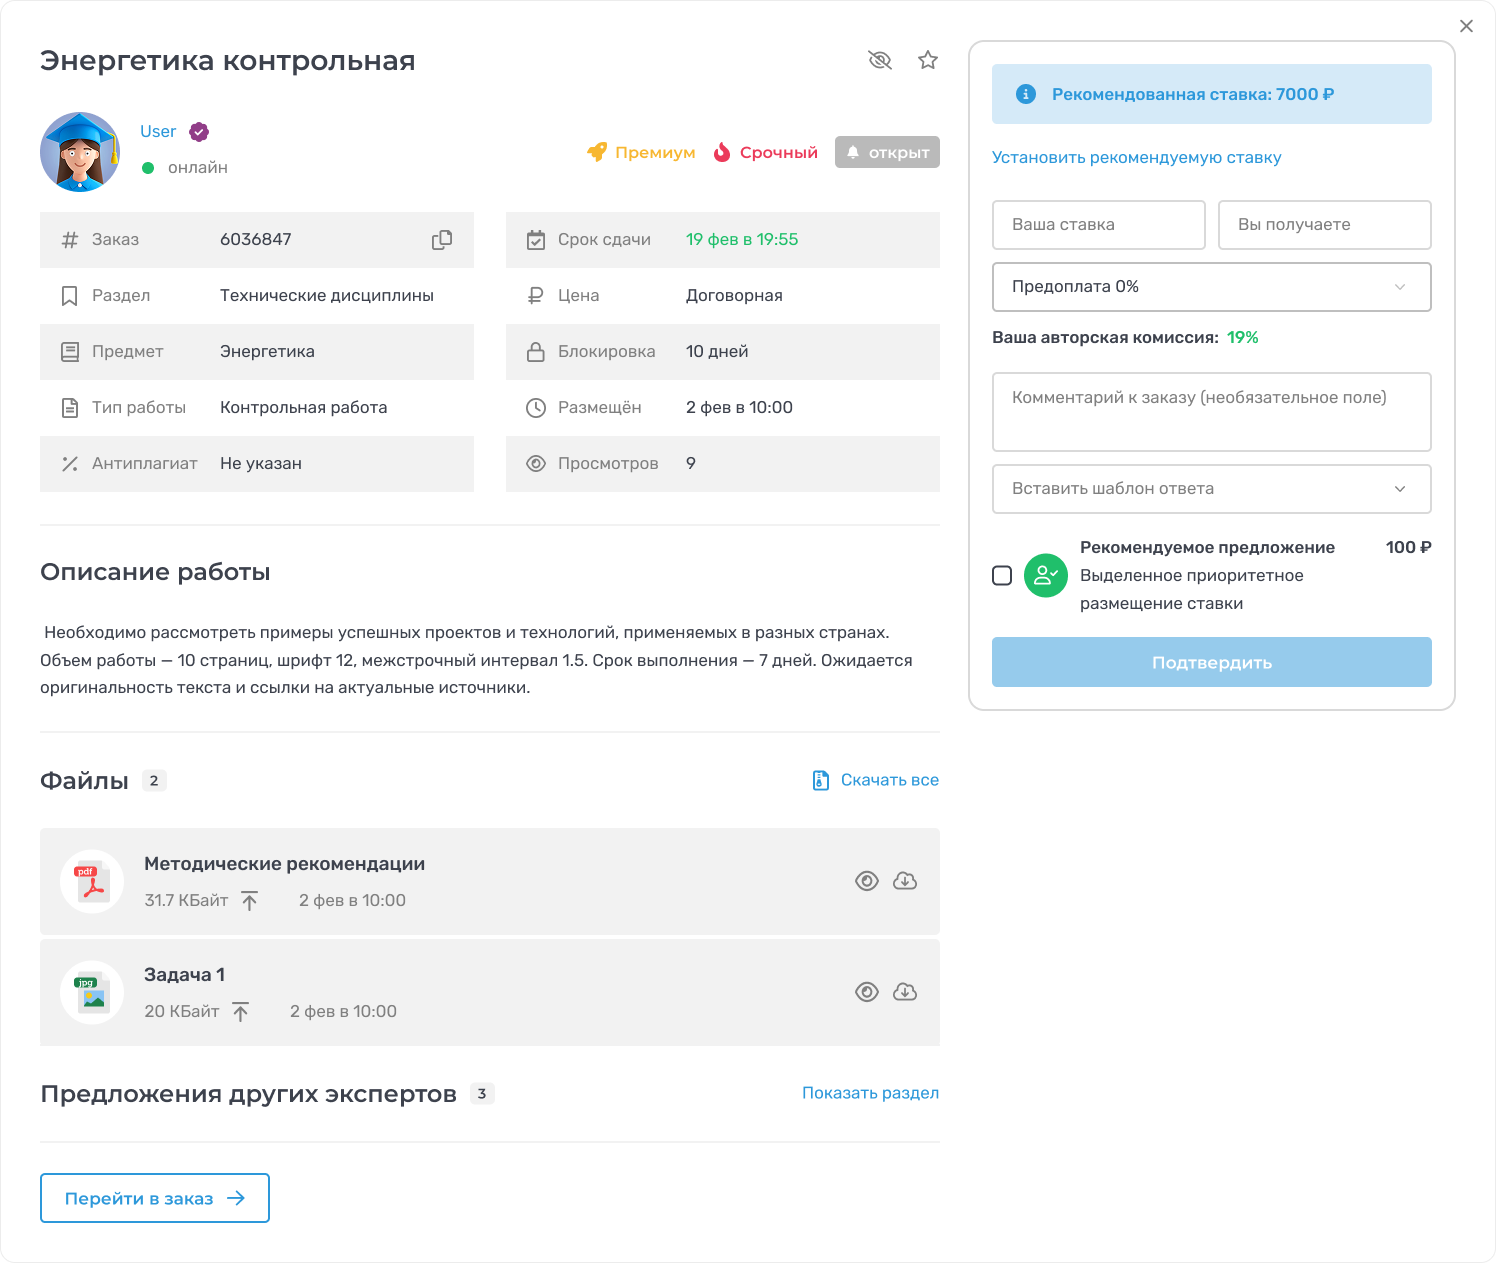1496x1263 pixels.
Task: Click the JPG file icon for Задача 1
Action: pyautogui.click(x=92, y=993)
